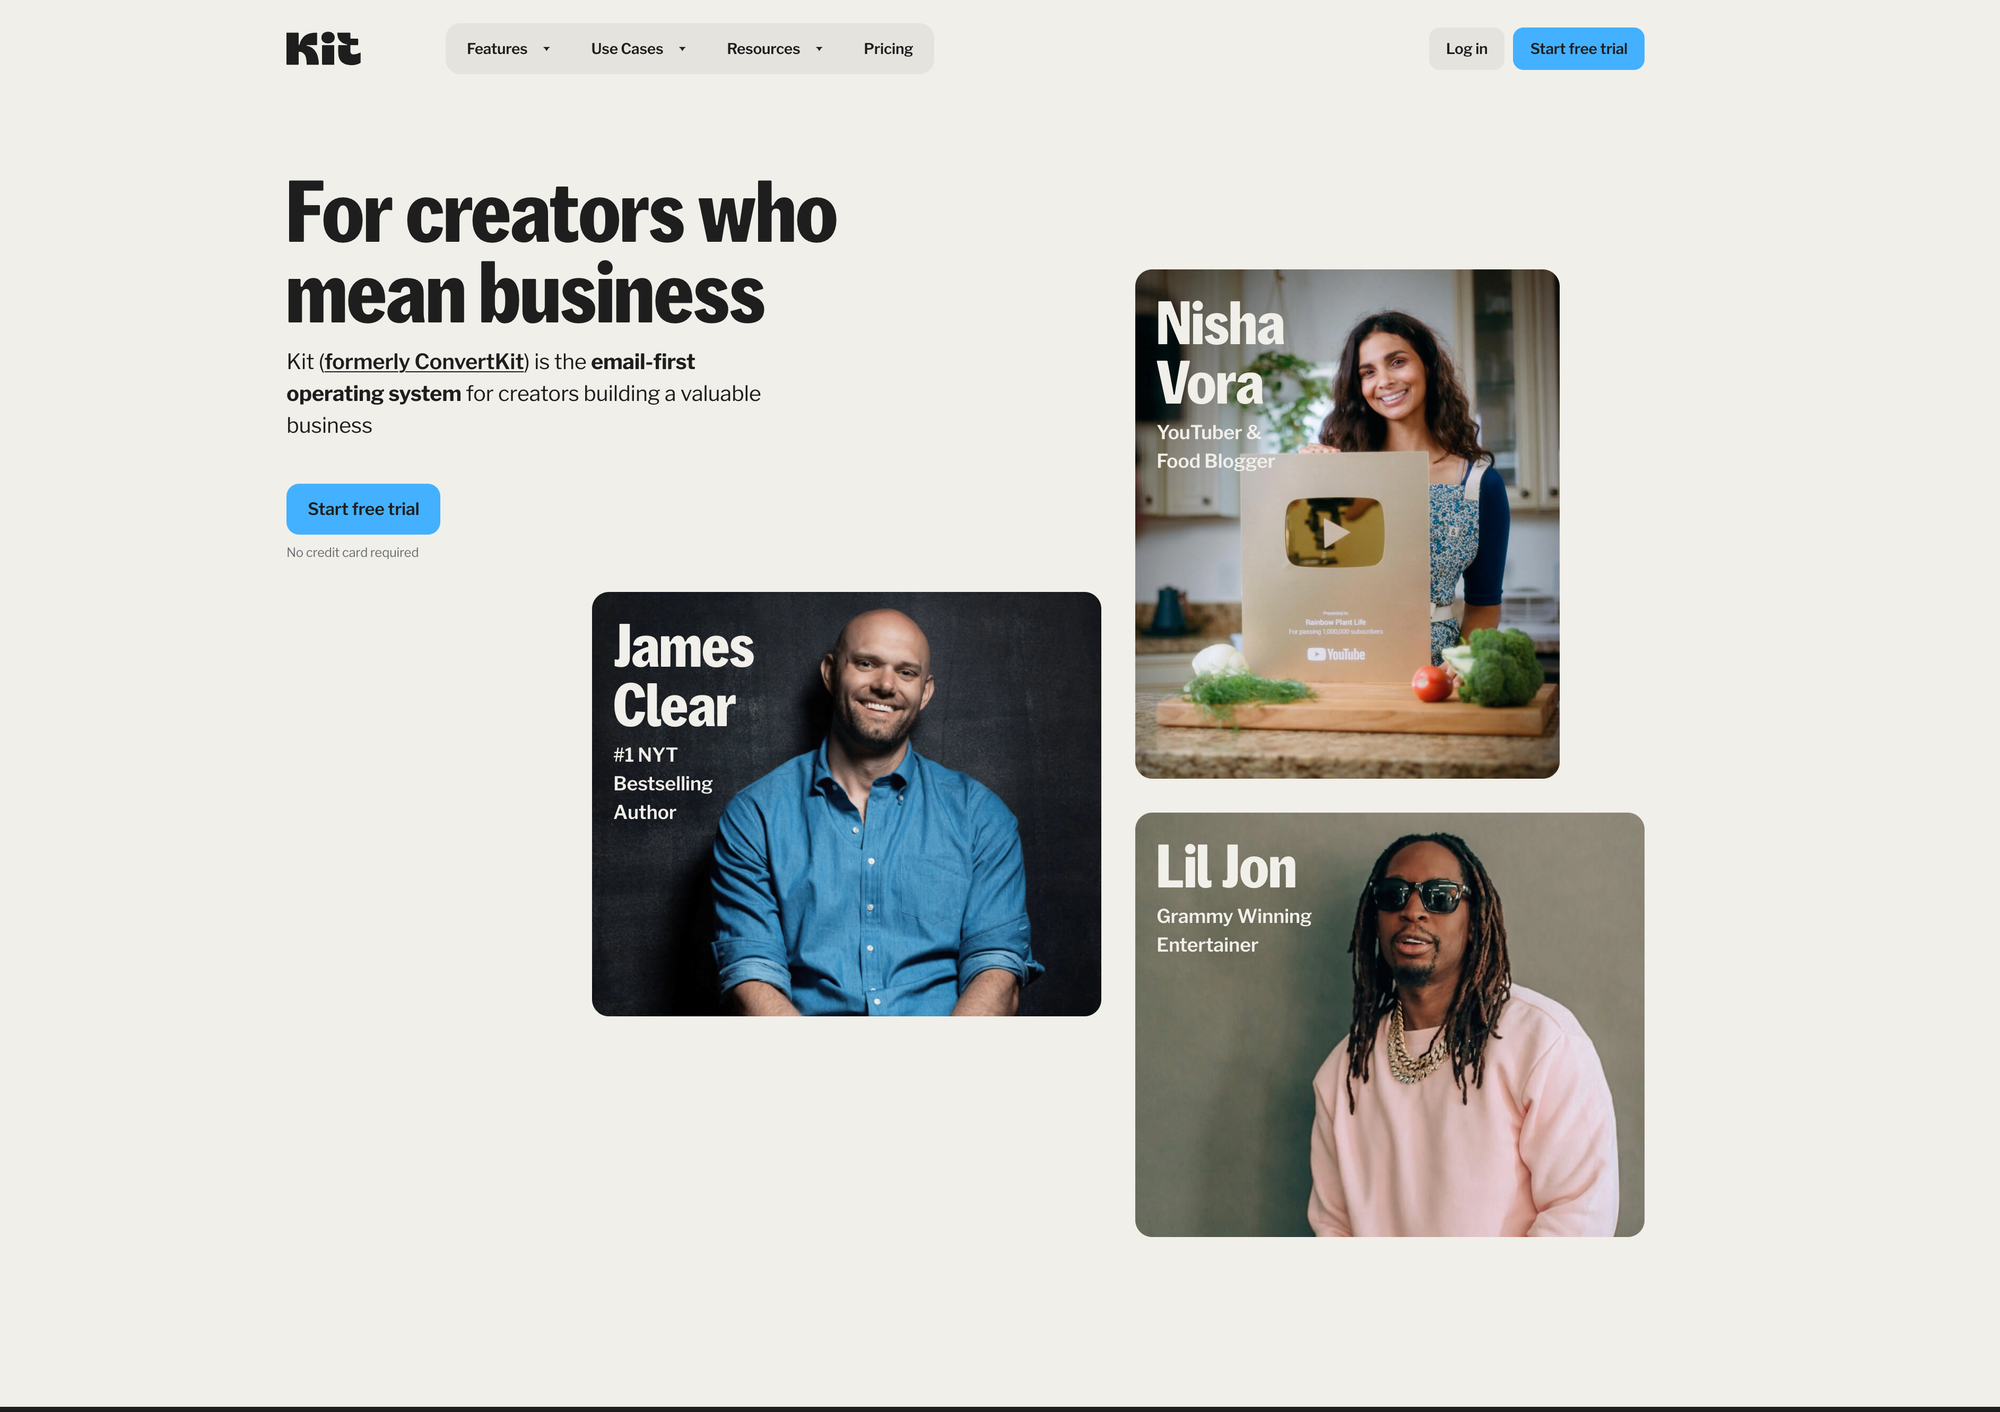
Task: Click the YouTube logo on plaque
Action: click(x=1336, y=654)
